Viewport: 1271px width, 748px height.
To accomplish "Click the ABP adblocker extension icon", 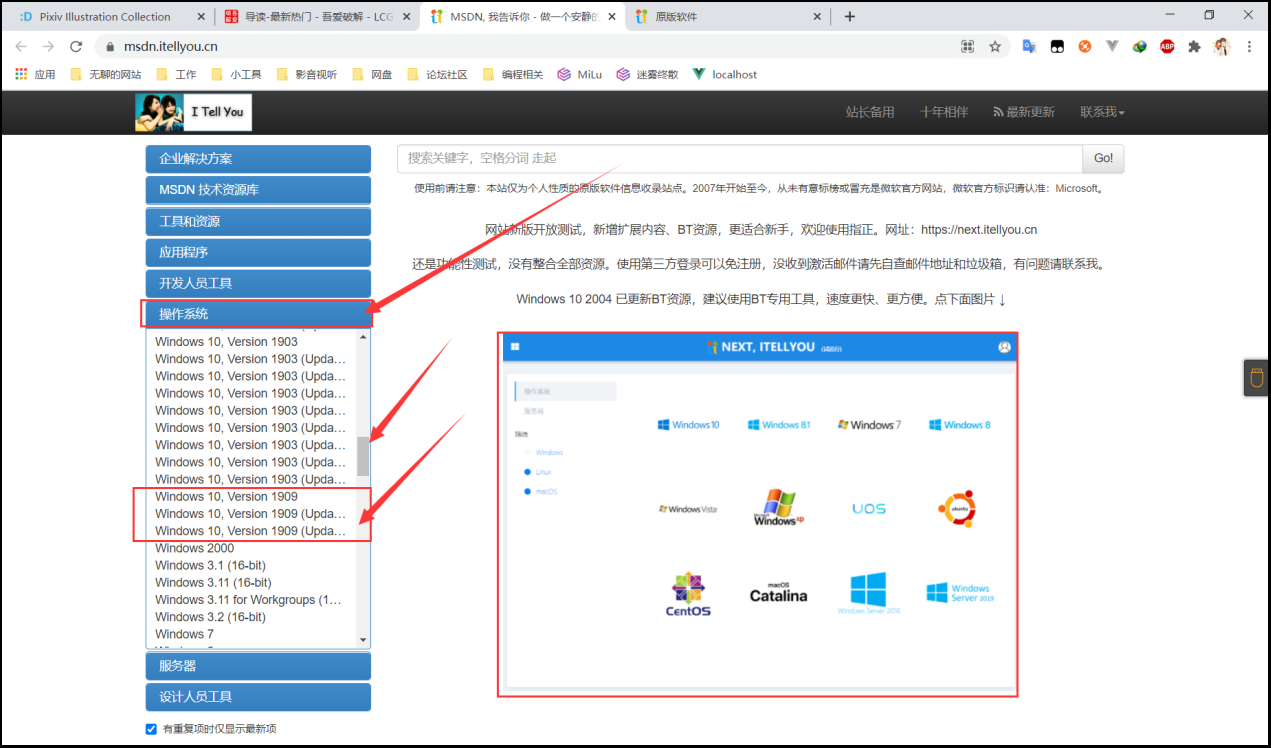I will 1167,47.
